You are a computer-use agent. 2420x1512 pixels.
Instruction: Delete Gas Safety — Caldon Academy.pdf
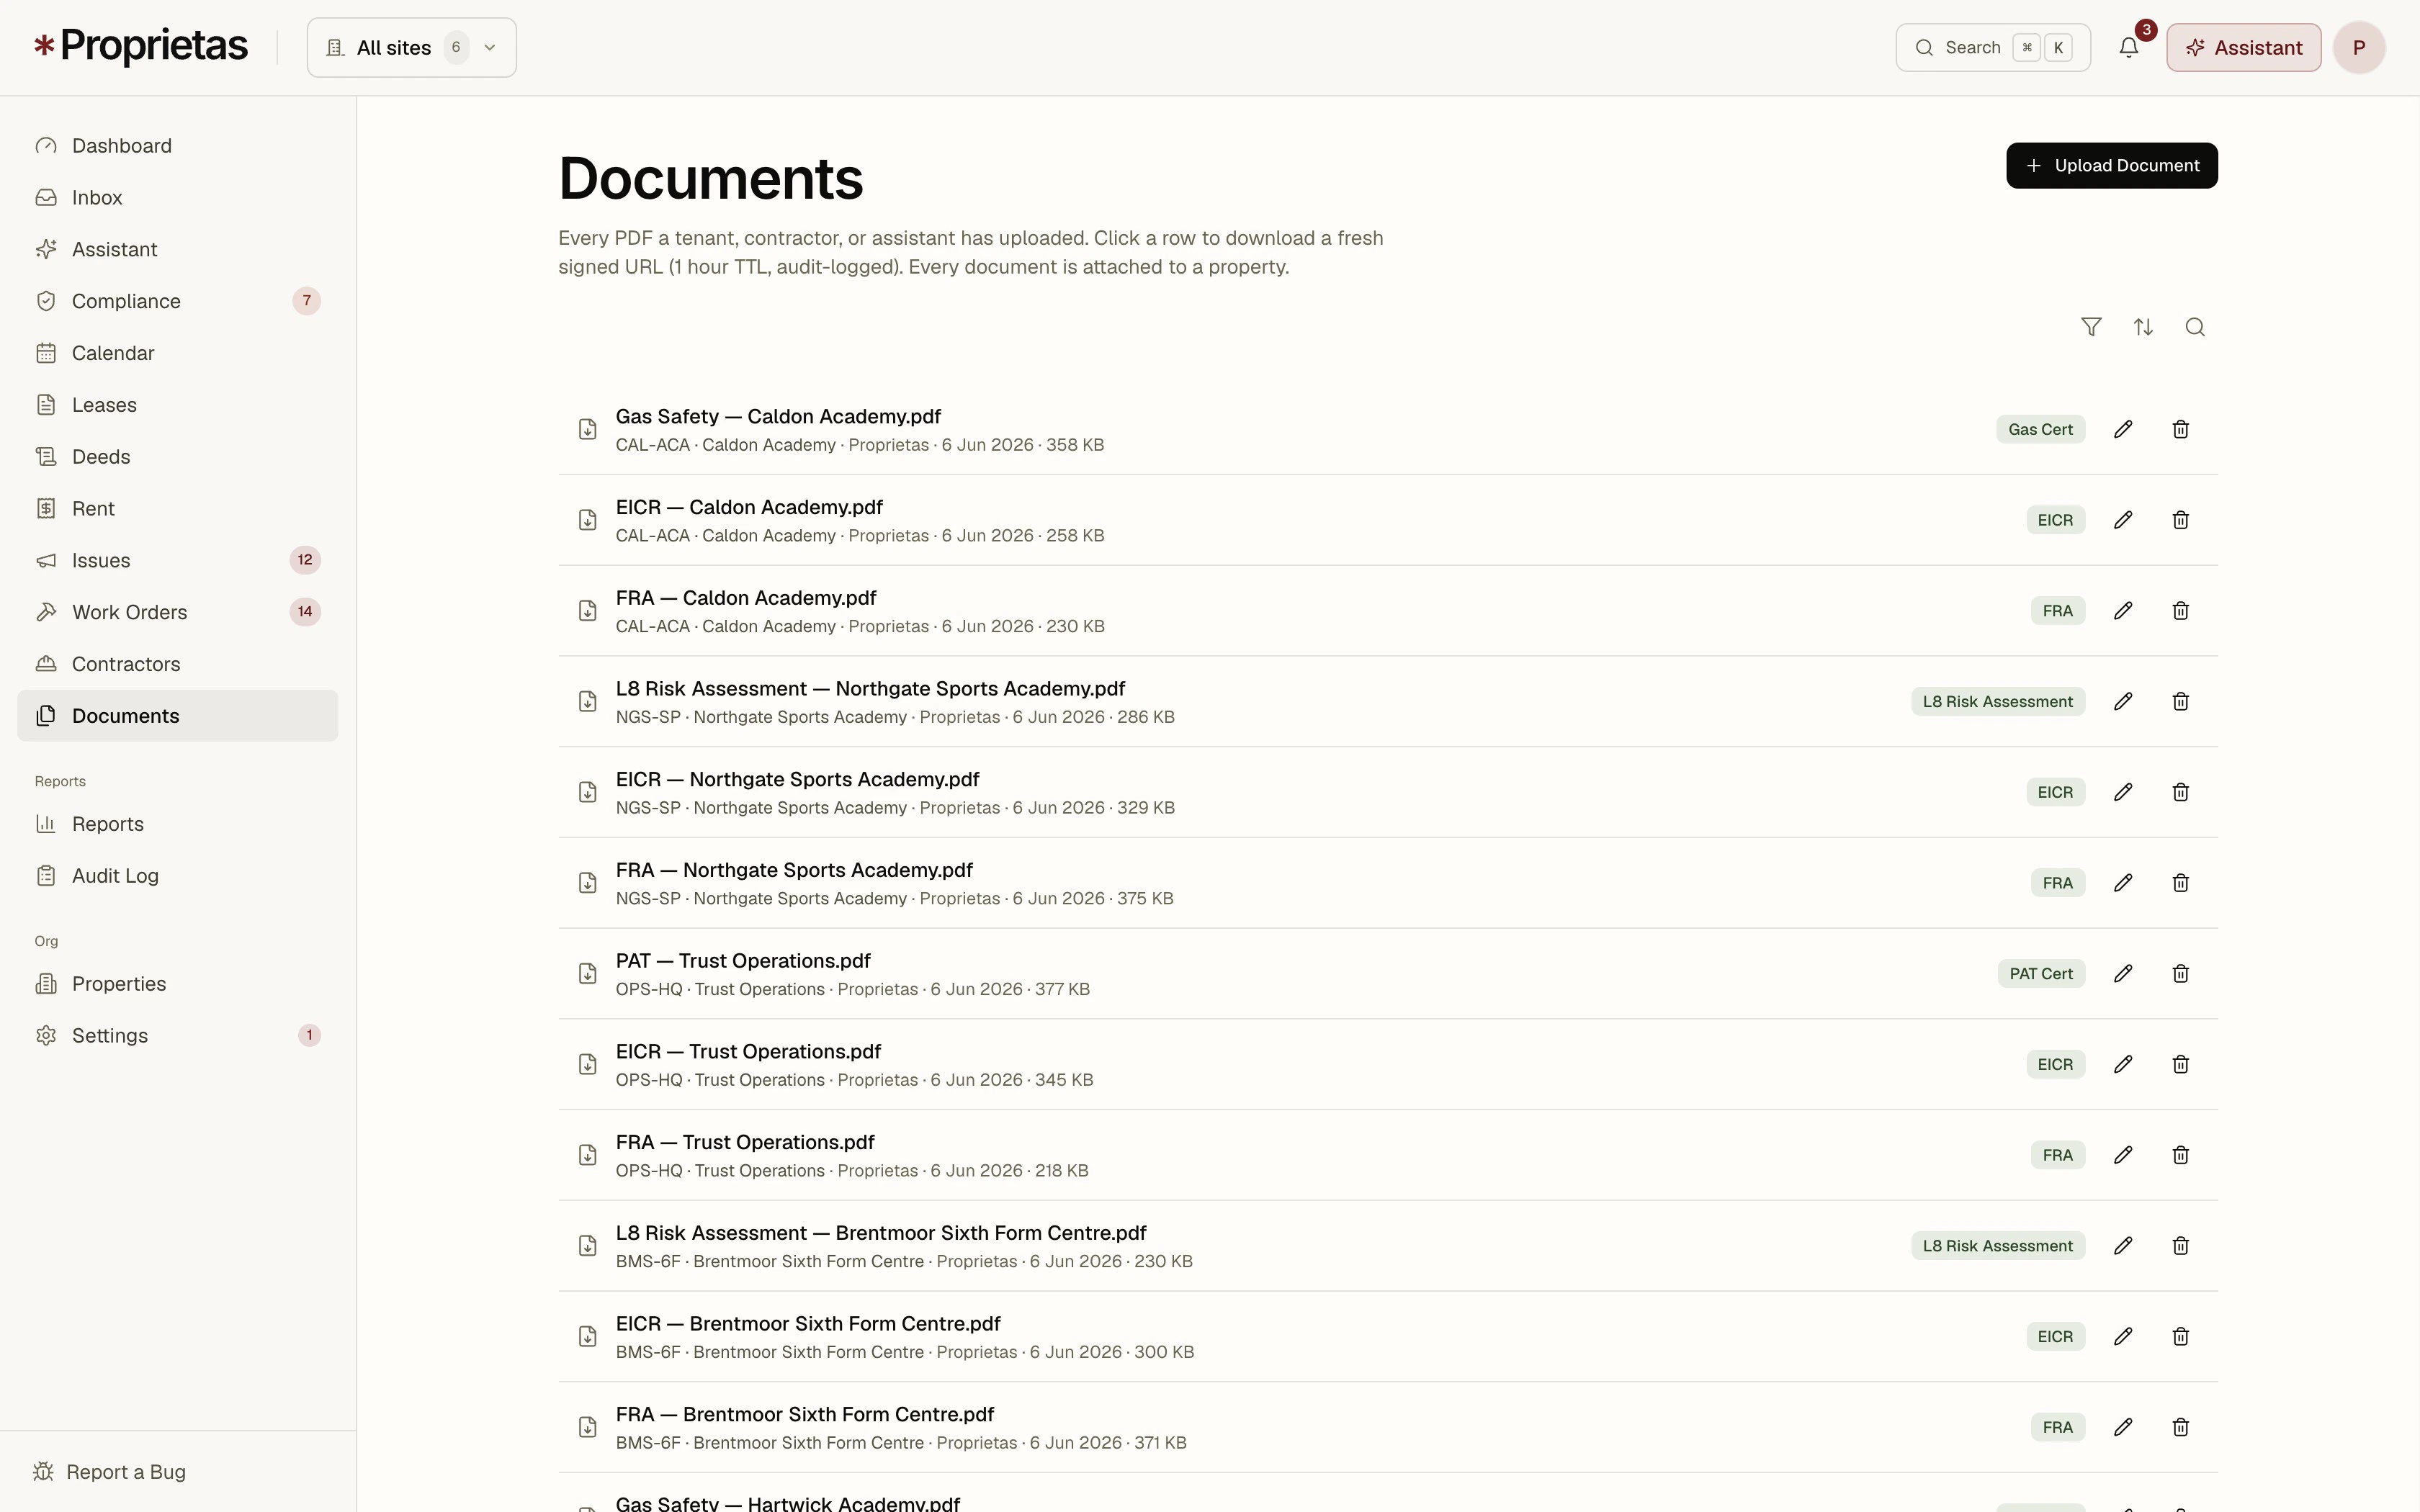(2181, 429)
